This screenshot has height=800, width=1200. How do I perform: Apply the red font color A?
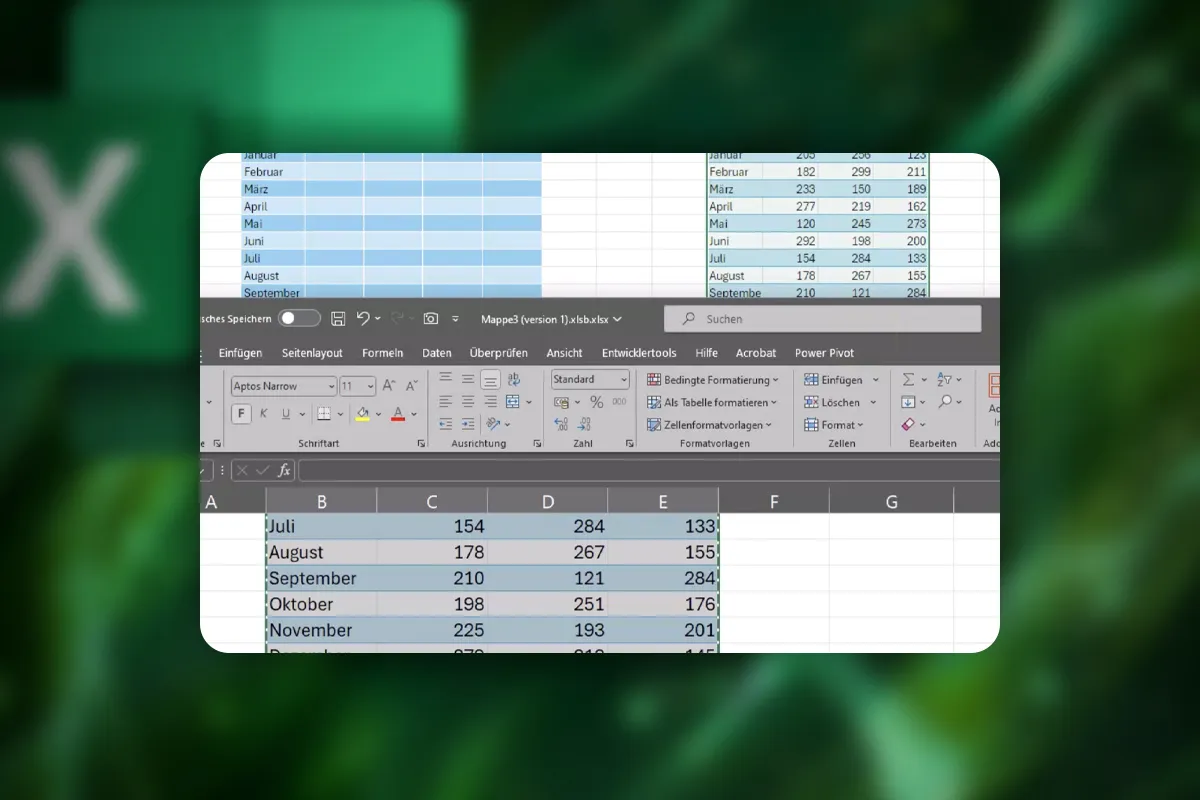coord(398,414)
